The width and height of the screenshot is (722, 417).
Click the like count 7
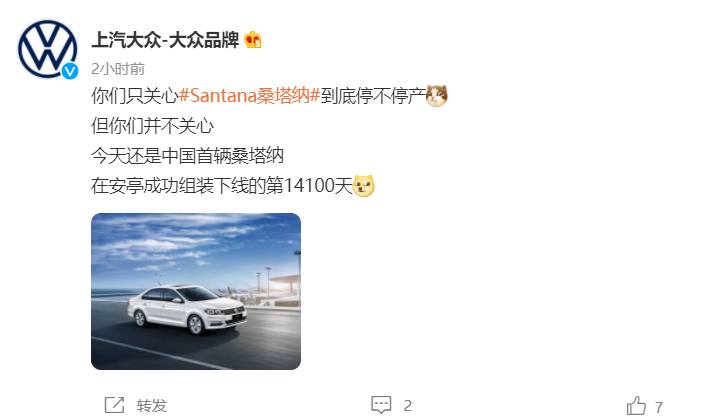coord(659,407)
